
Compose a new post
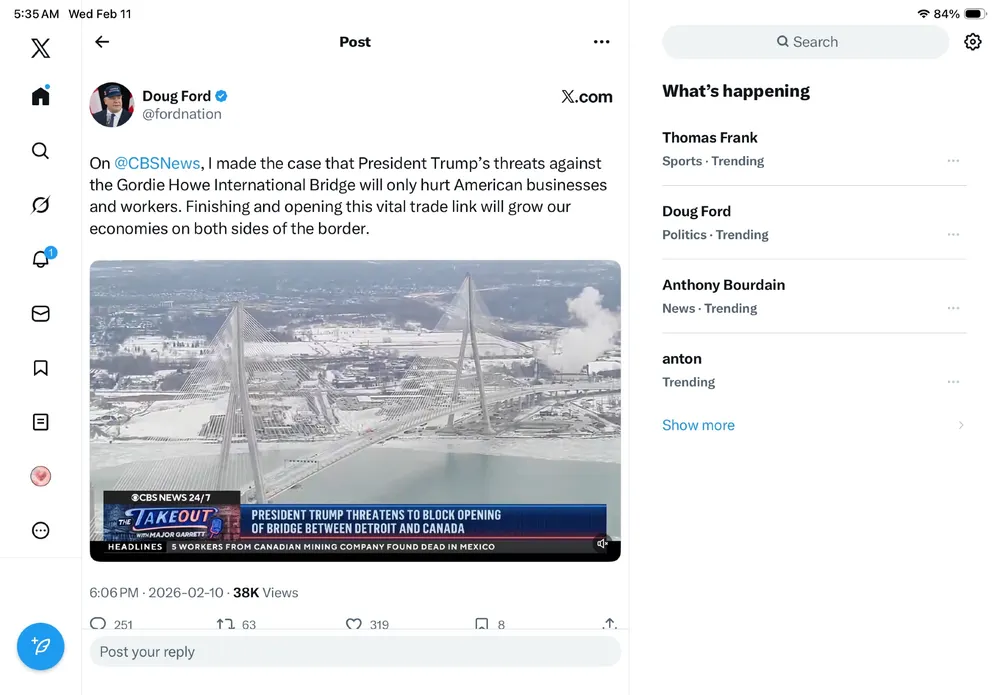[x=40, y=647]
